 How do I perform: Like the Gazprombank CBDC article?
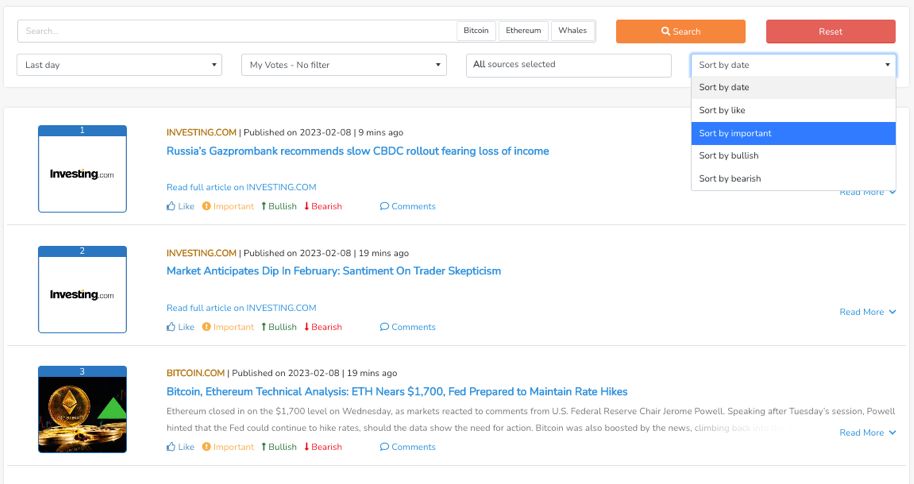coord(180,206)
